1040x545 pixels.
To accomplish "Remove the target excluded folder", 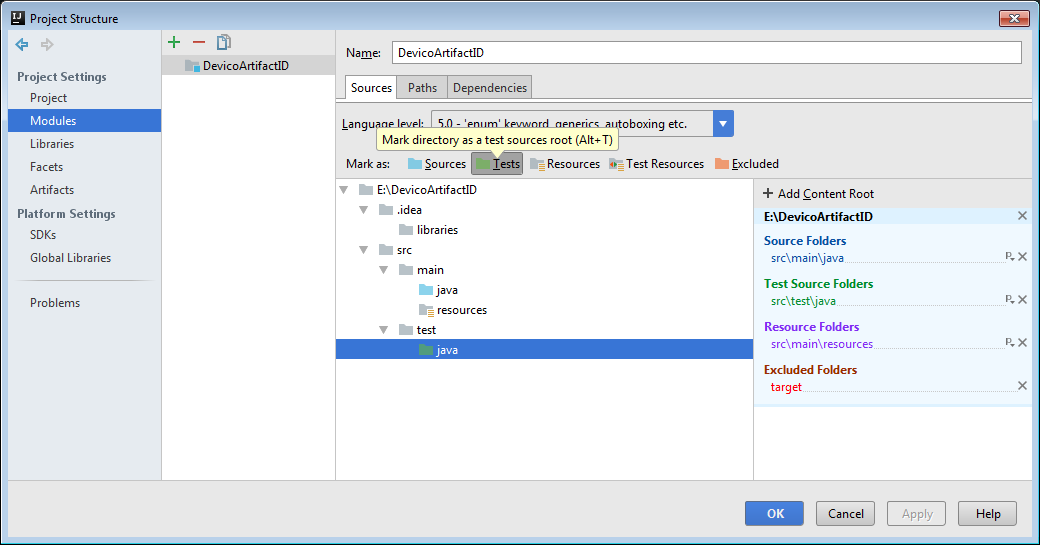I will pos(1022,386).
